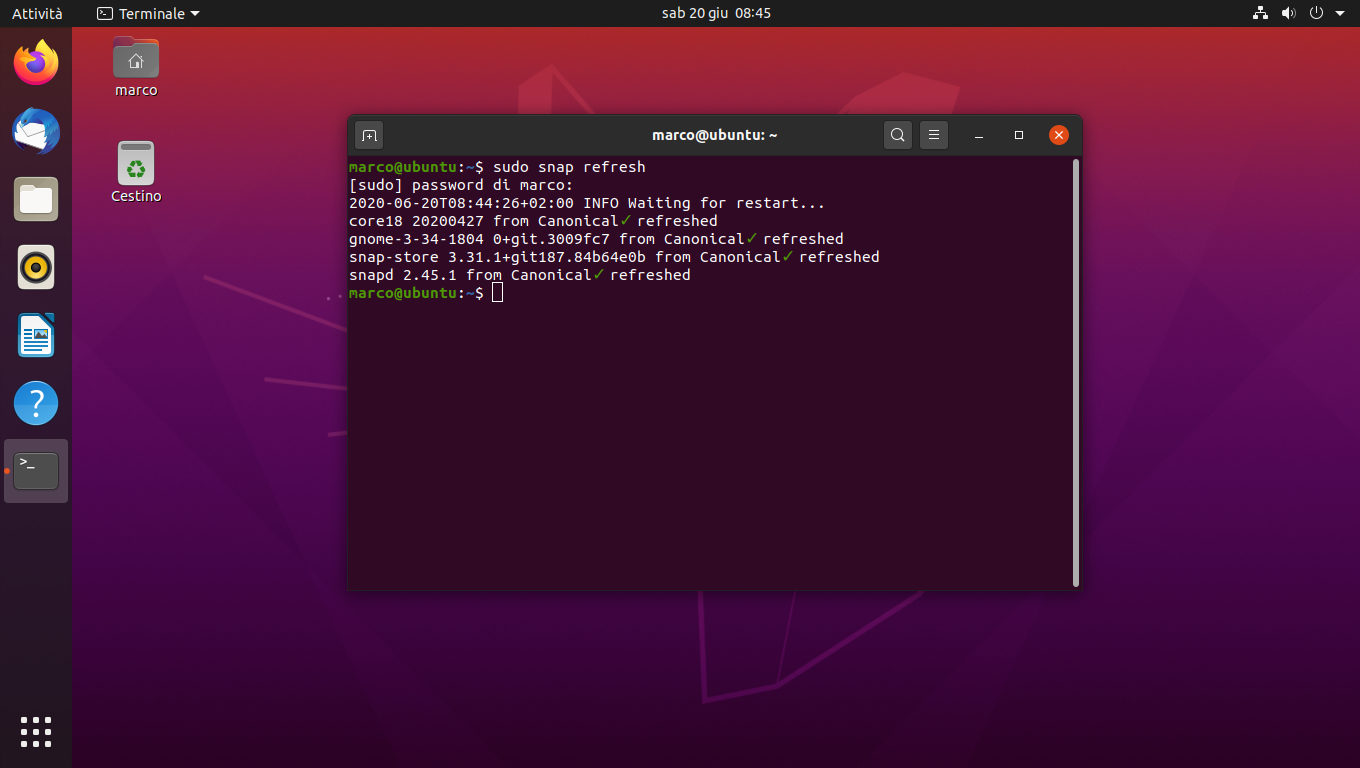
Task: Launch Thunderbird mail from the dock
Action: tap(36, 131)
